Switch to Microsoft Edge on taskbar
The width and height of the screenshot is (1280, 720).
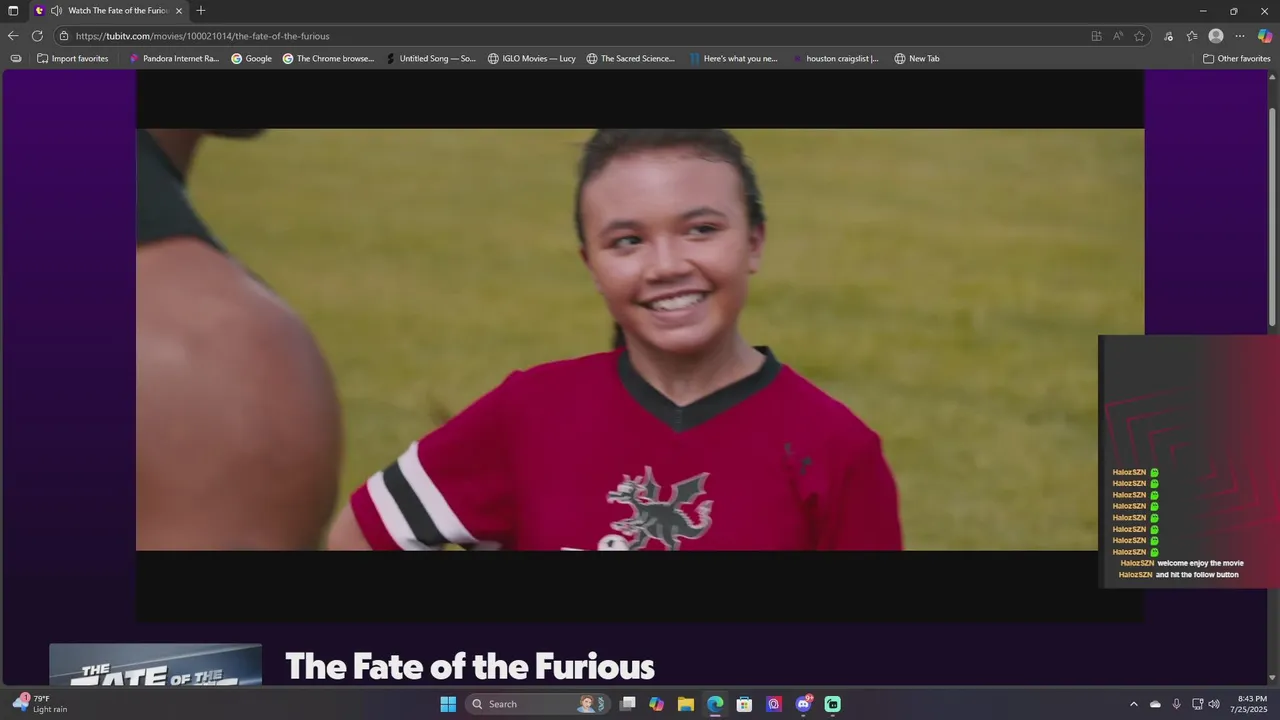pos(715,704)
